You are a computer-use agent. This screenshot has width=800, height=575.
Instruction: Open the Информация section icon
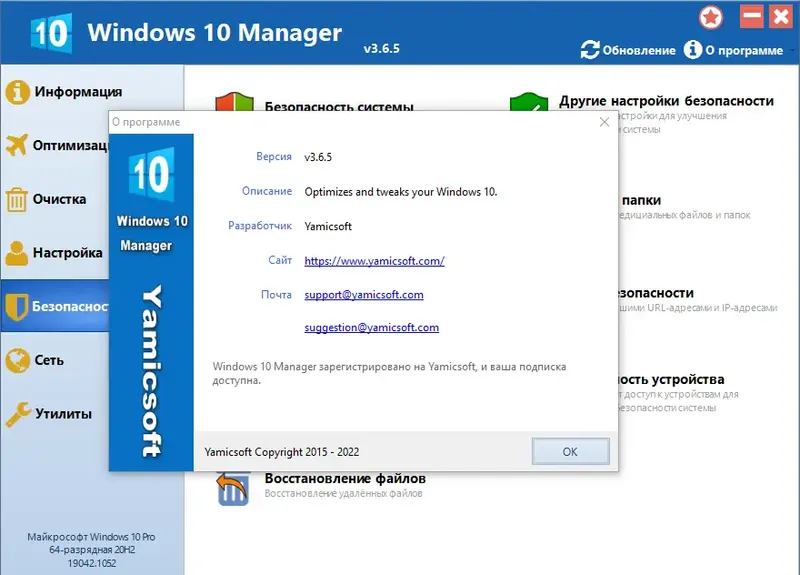[17, 92]
